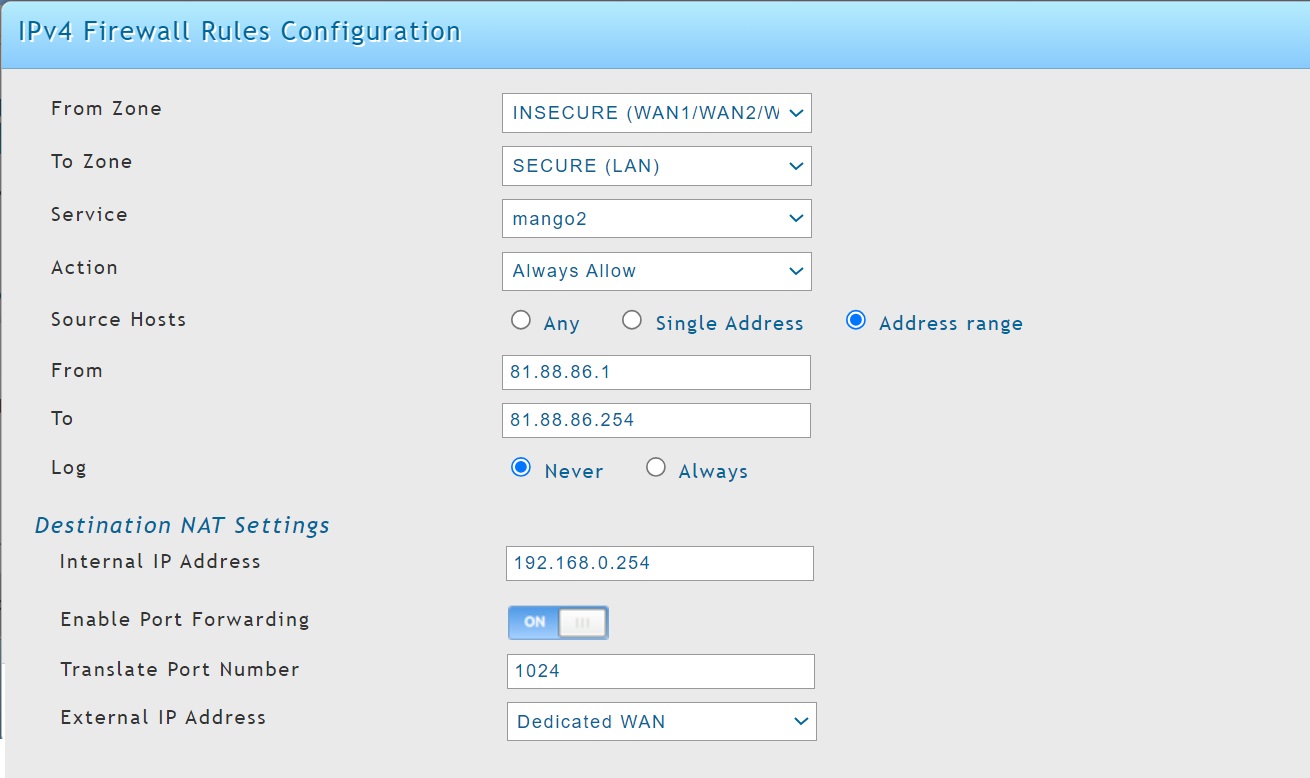This screenshot has height=778, width=1310.
Task: Click the From address field containing 81.88.86.1
Action: (x=656, y=372)
